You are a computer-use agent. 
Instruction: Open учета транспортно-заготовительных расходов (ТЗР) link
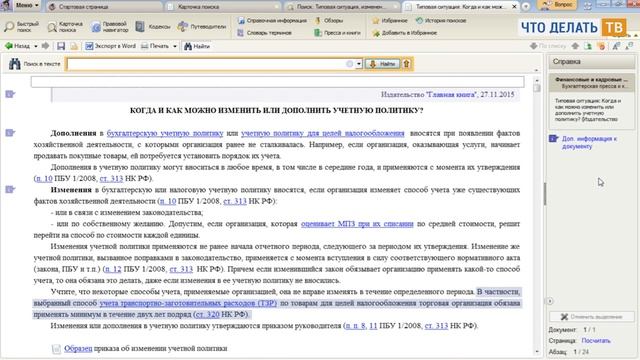pyautogui.click(x=188, y=303)
